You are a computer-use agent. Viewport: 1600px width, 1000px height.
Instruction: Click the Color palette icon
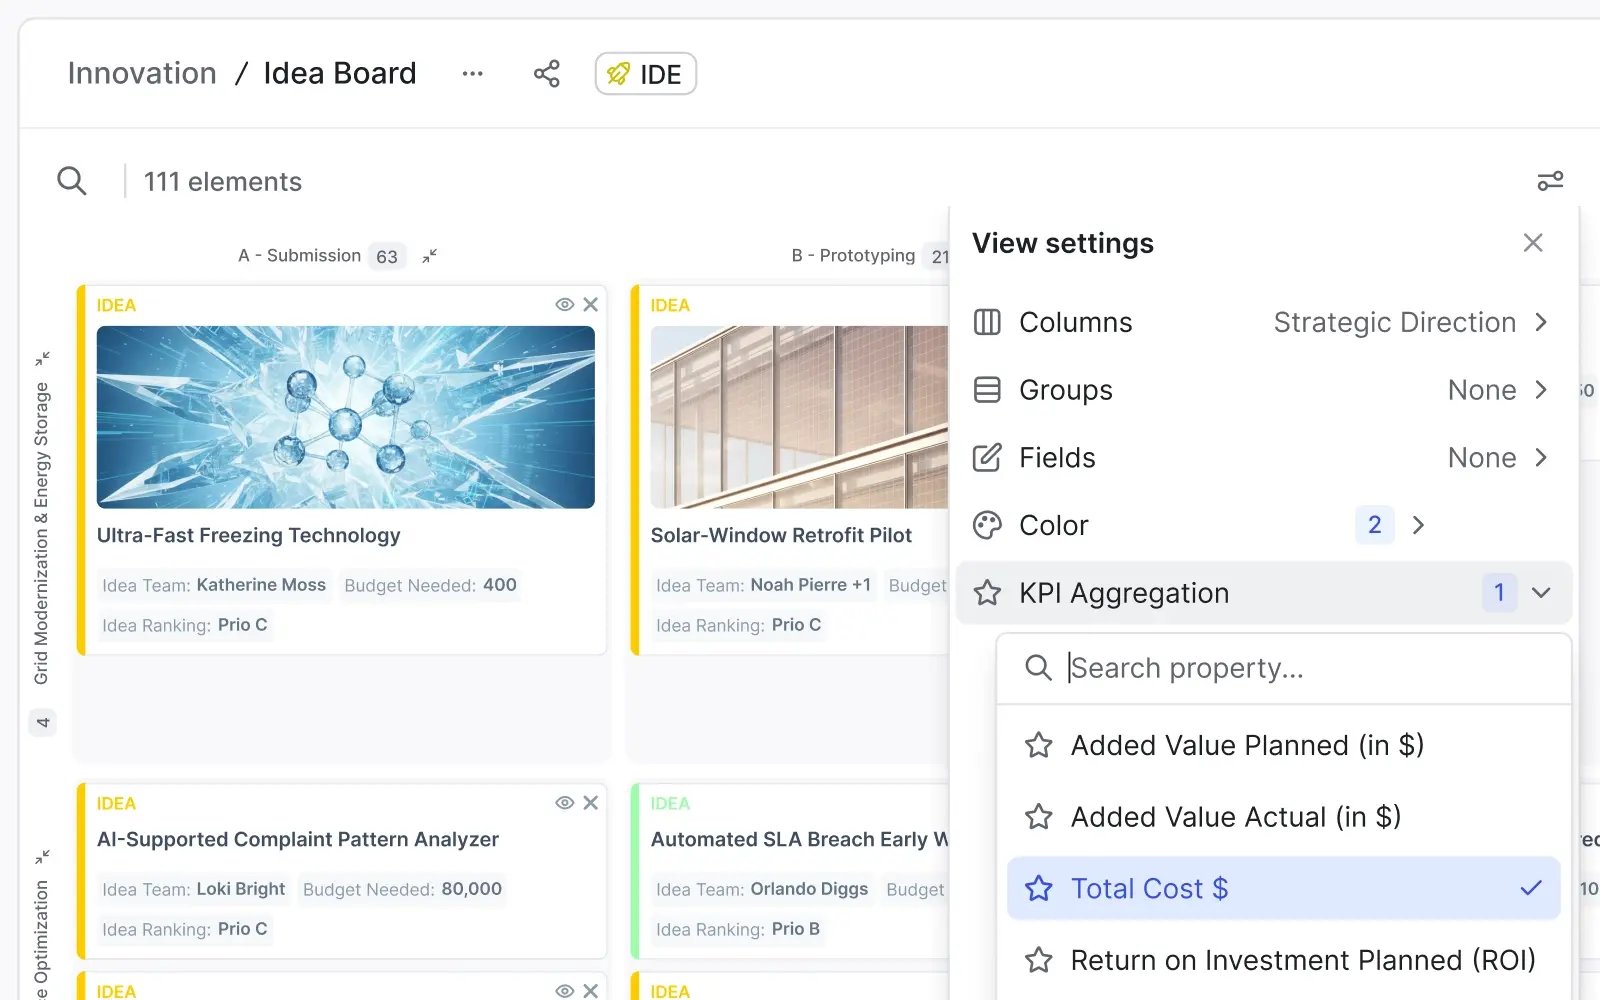tap(987, 526)
